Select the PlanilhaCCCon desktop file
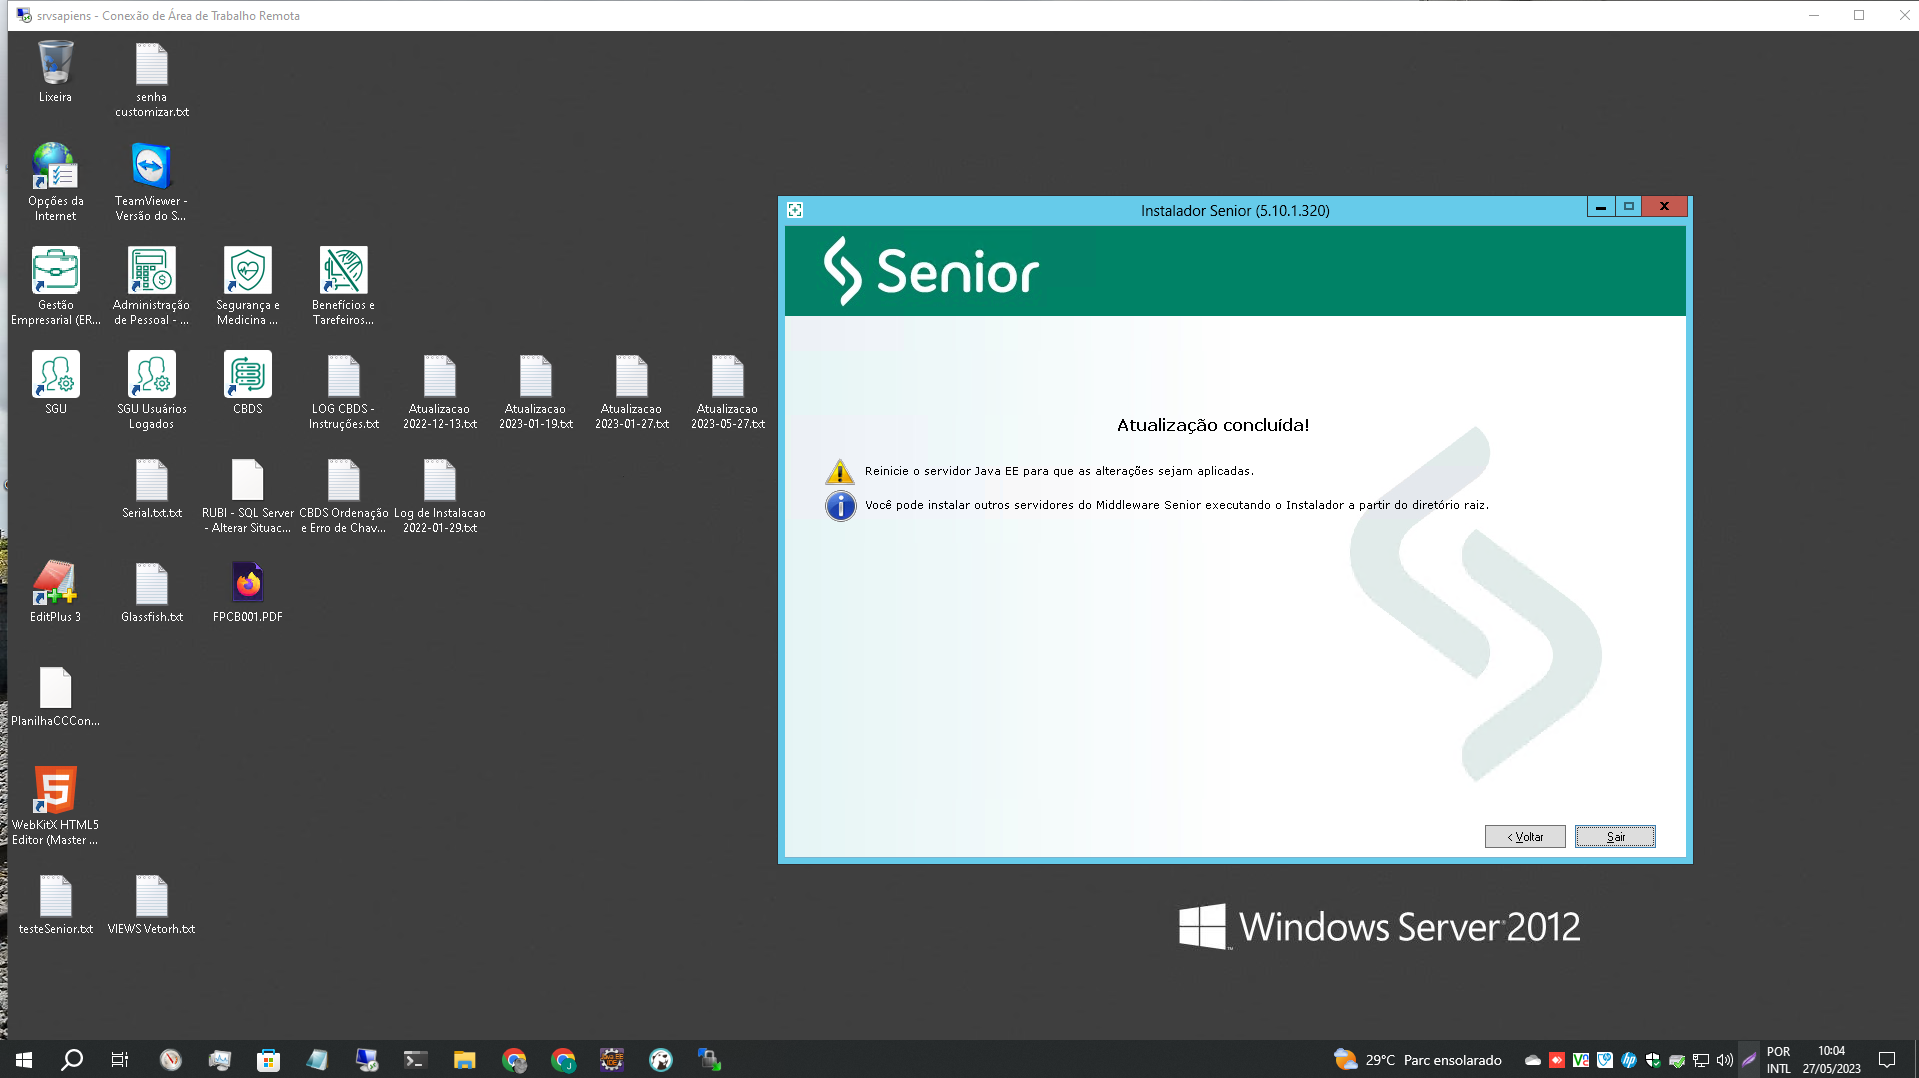This screenshot has height=1078, width=1919. (x=56, y=697)
